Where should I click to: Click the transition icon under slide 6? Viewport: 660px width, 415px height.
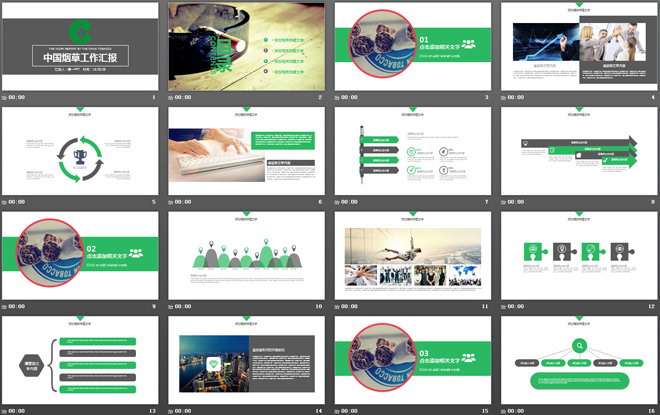point(172,201)
